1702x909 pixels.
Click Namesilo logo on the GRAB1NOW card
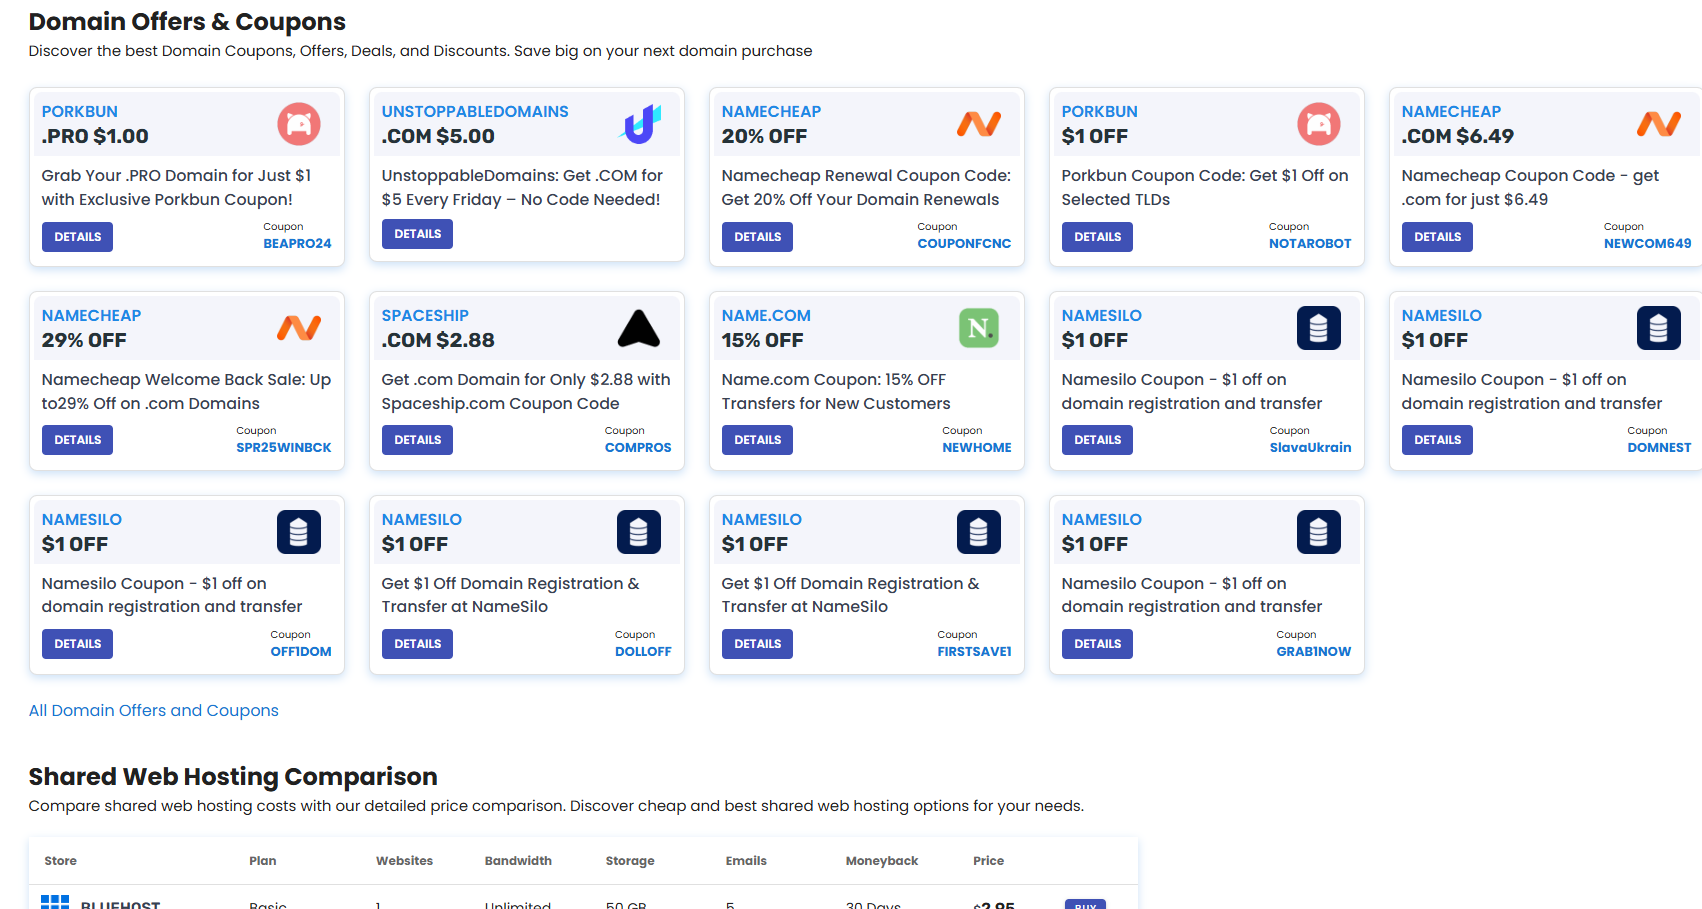1318,532
